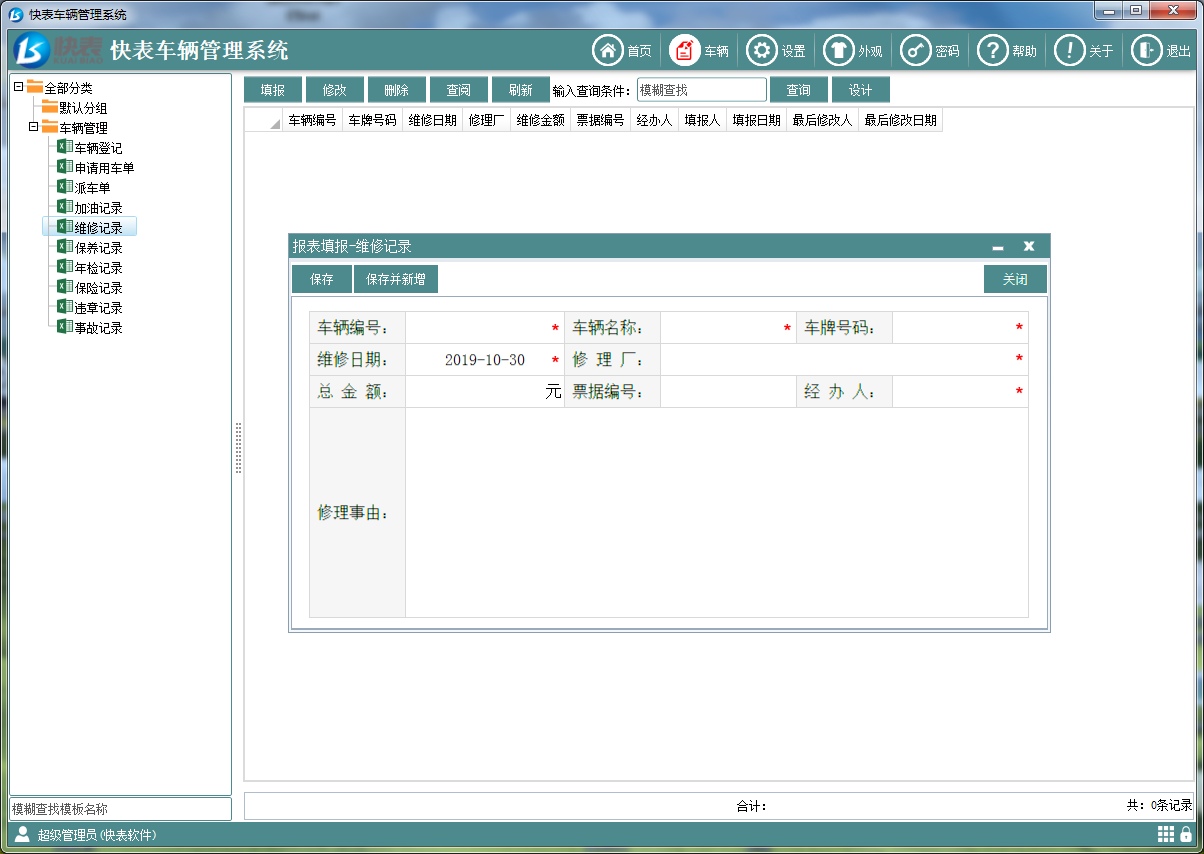
Task: Select 保险记录 in the sidebar tree
Action: [x=98, y=288]
